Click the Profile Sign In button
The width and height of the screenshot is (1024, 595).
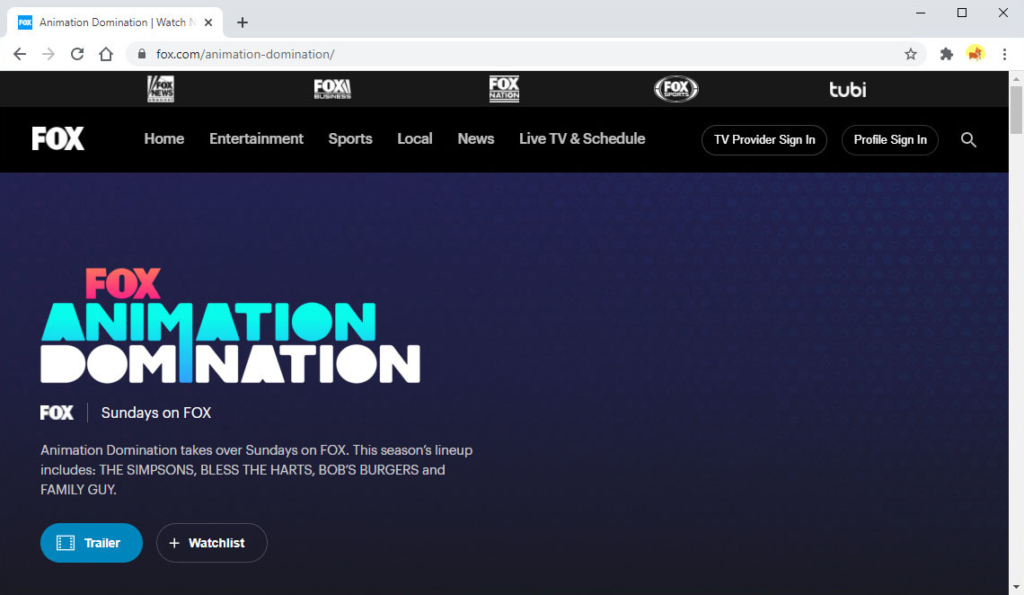(890, 140)
